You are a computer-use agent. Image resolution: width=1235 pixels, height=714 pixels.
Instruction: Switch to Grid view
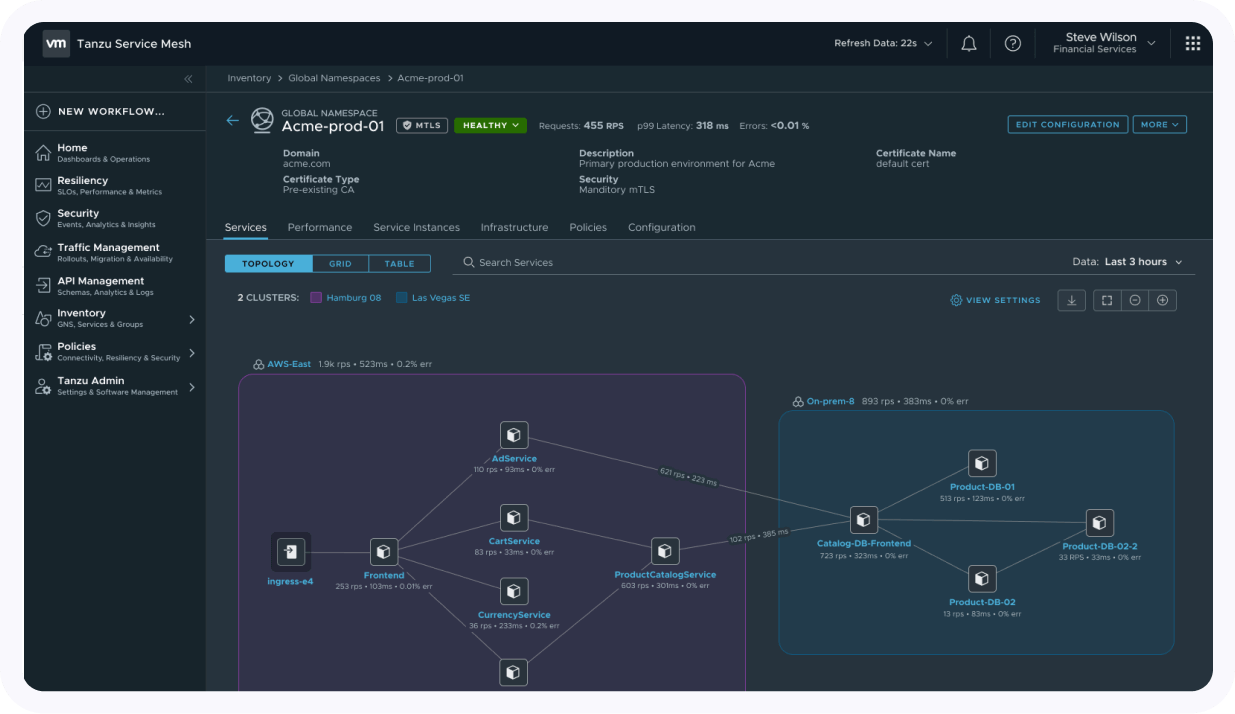pyautogui.click(x=340, y=264)
